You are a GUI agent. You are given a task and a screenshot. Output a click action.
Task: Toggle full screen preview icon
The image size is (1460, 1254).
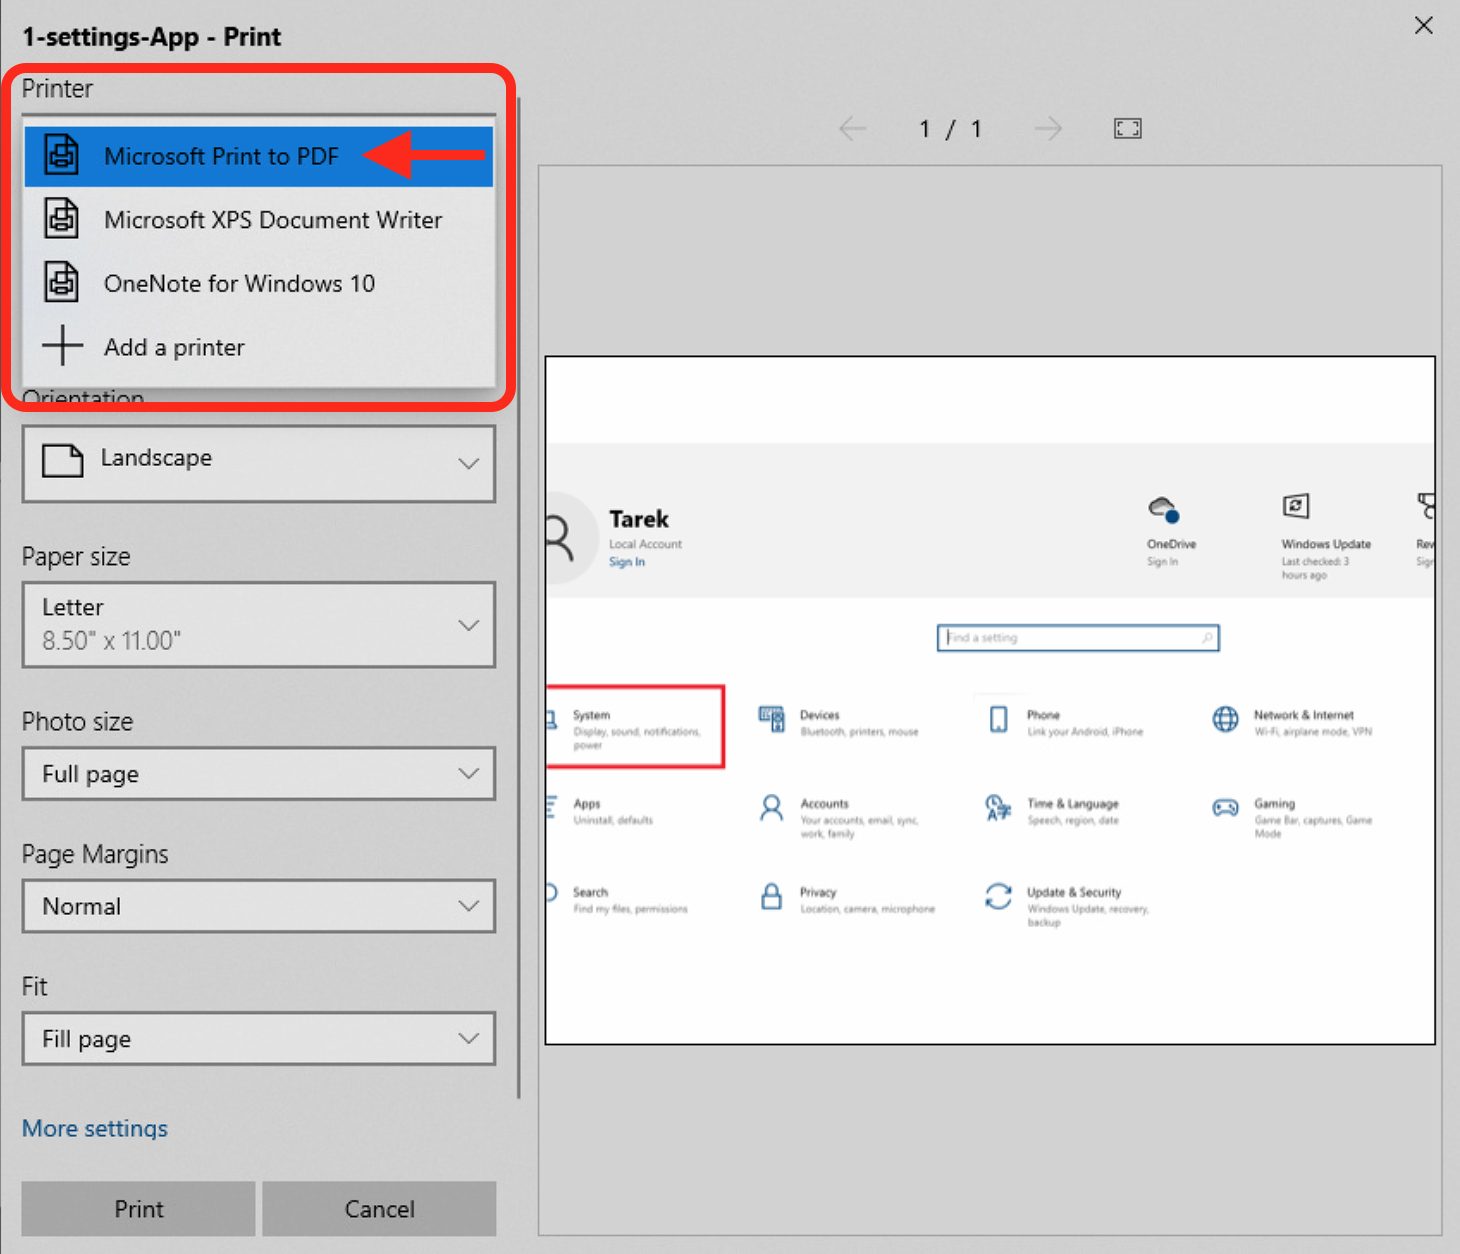click(1127, 128)
